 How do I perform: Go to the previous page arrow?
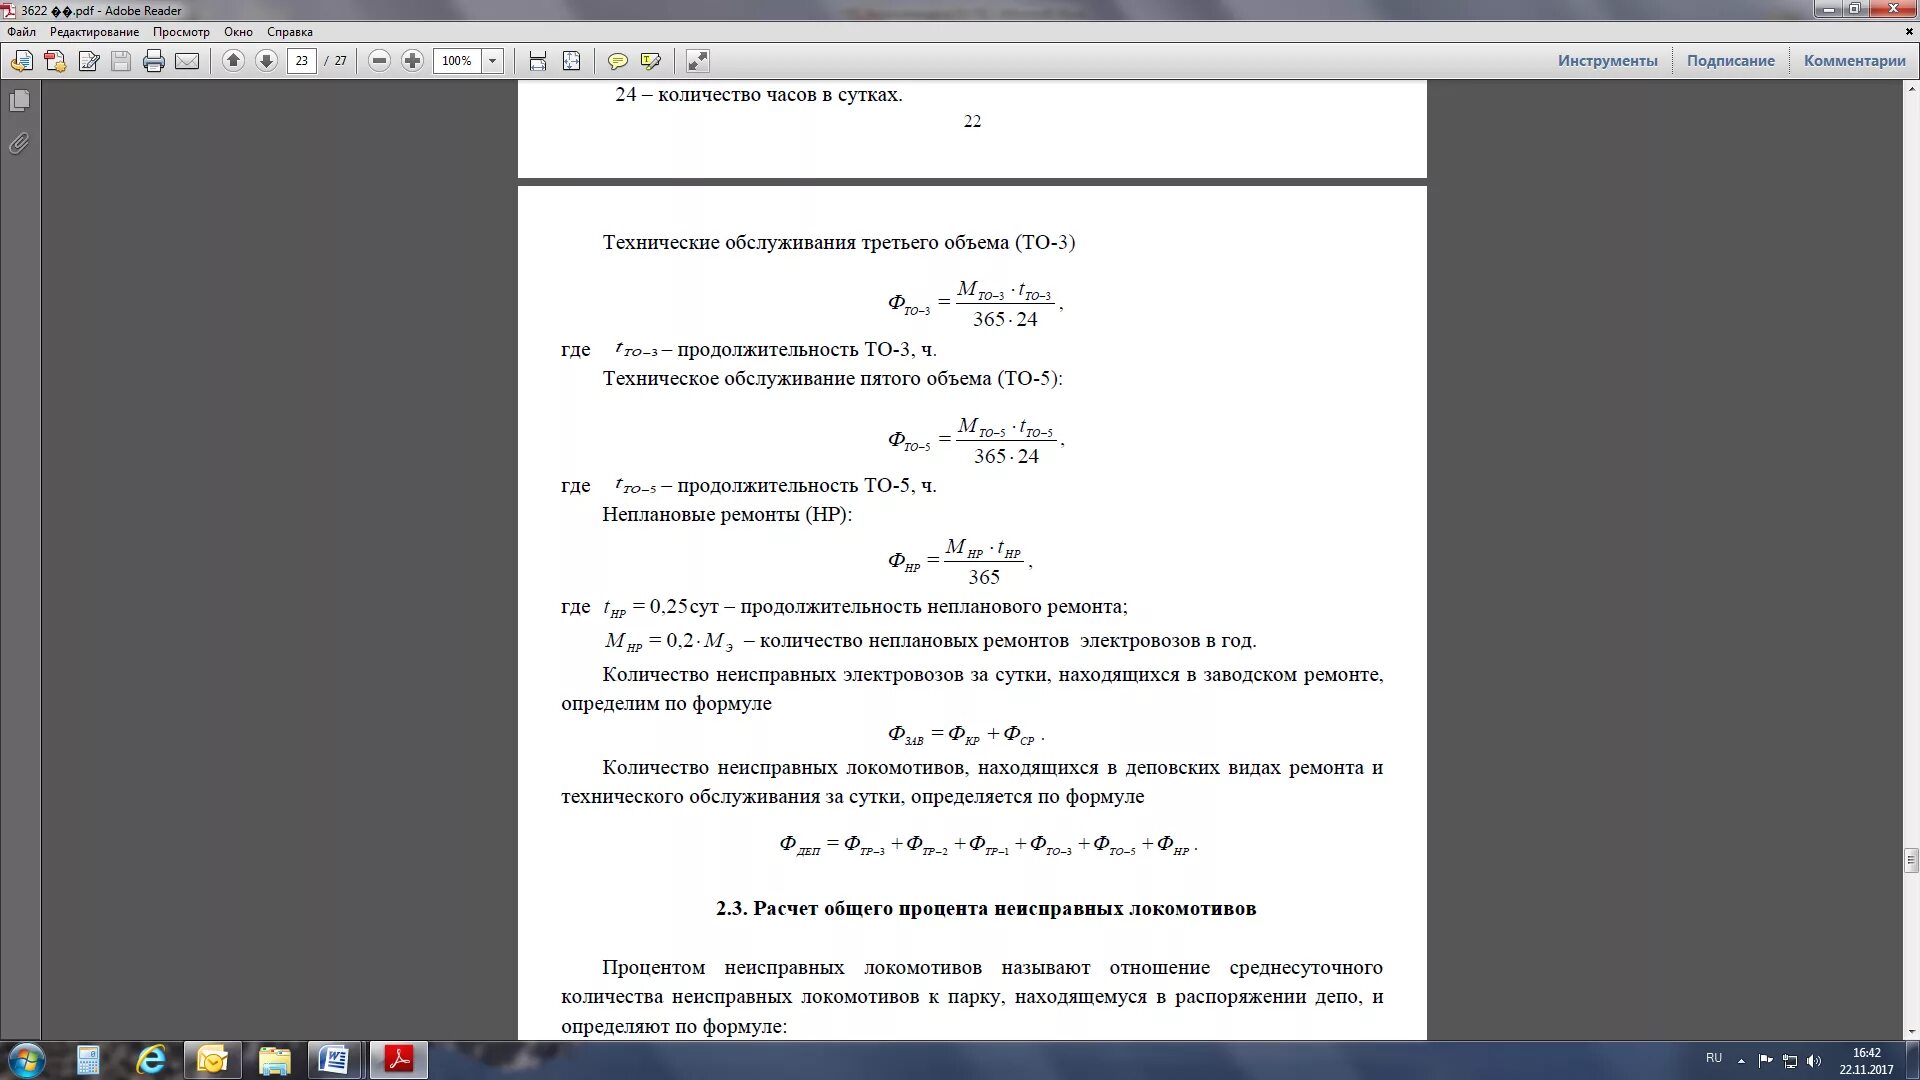click(x=233, y=61)
